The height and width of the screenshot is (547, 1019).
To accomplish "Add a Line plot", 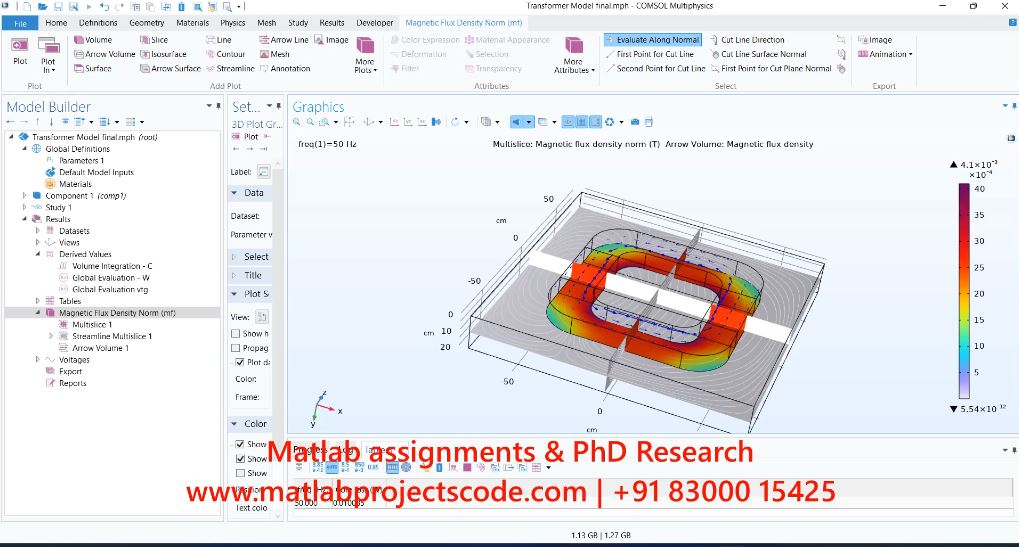I will pos(218,40).
